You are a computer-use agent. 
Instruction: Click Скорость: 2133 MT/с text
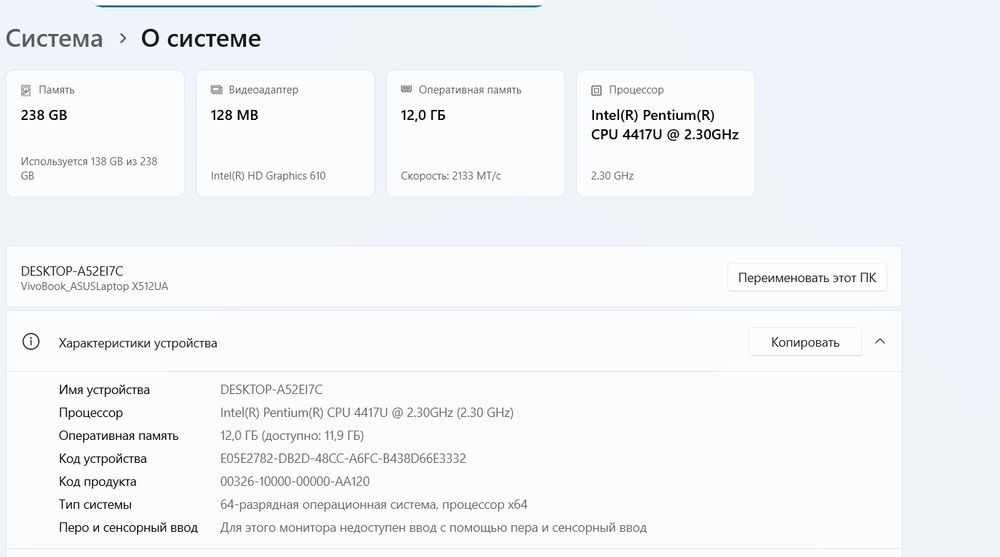(451, 175)
